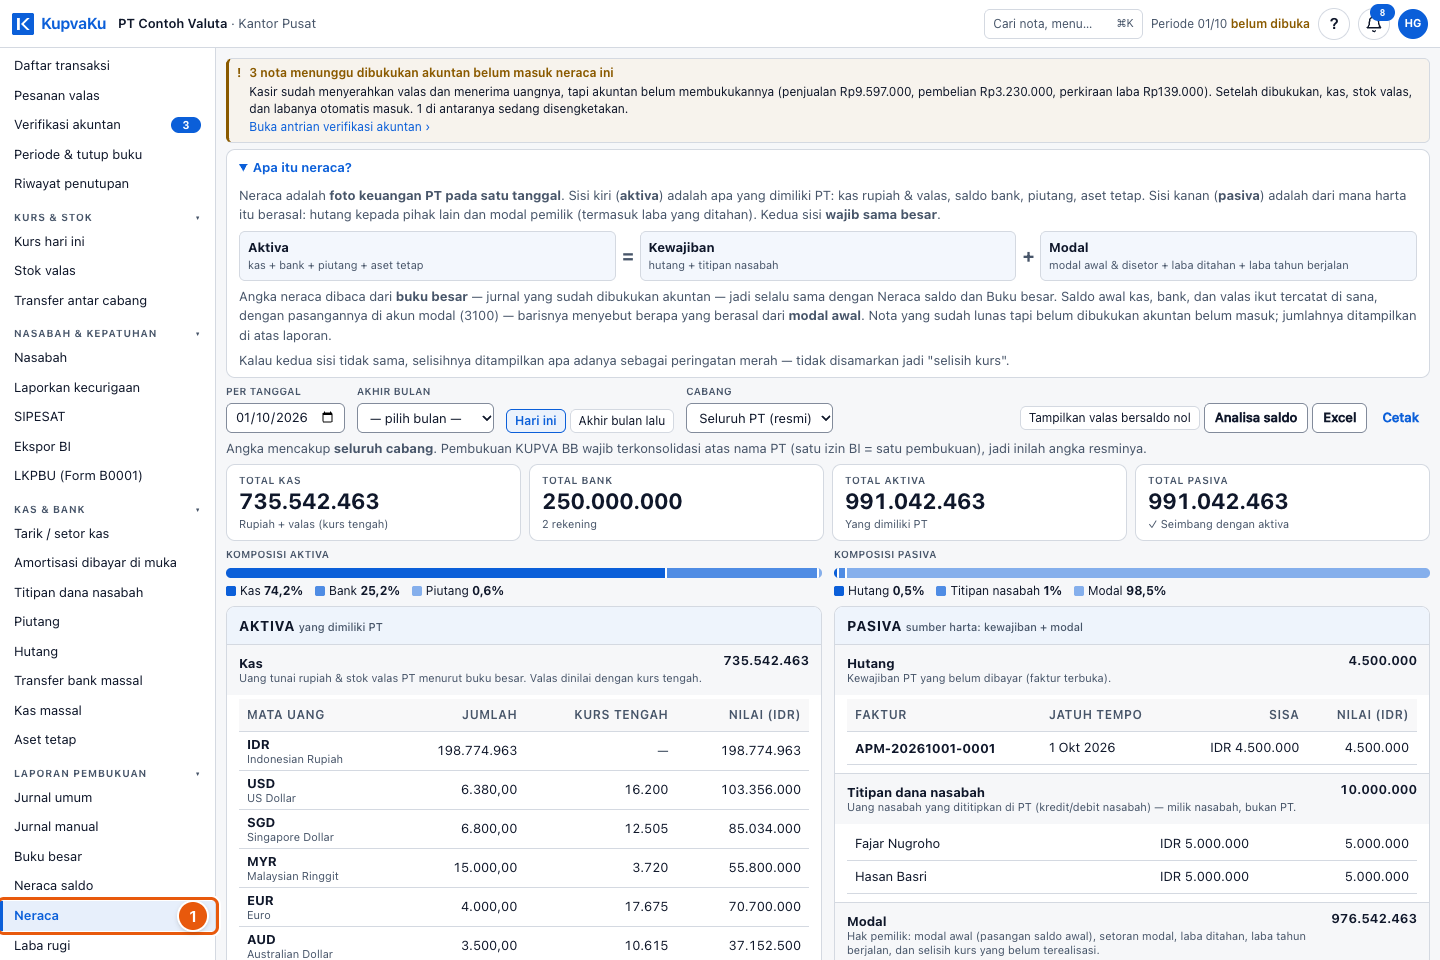Open the pilih bulan dropdown

coord(426,418)
